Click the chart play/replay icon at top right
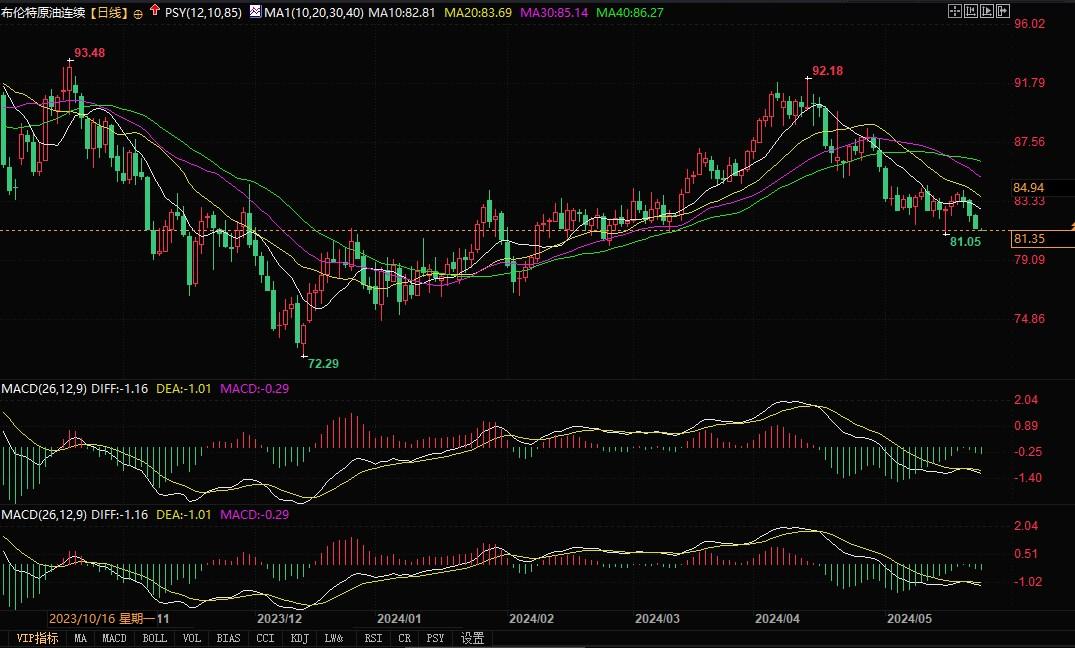 coord(987,10)
